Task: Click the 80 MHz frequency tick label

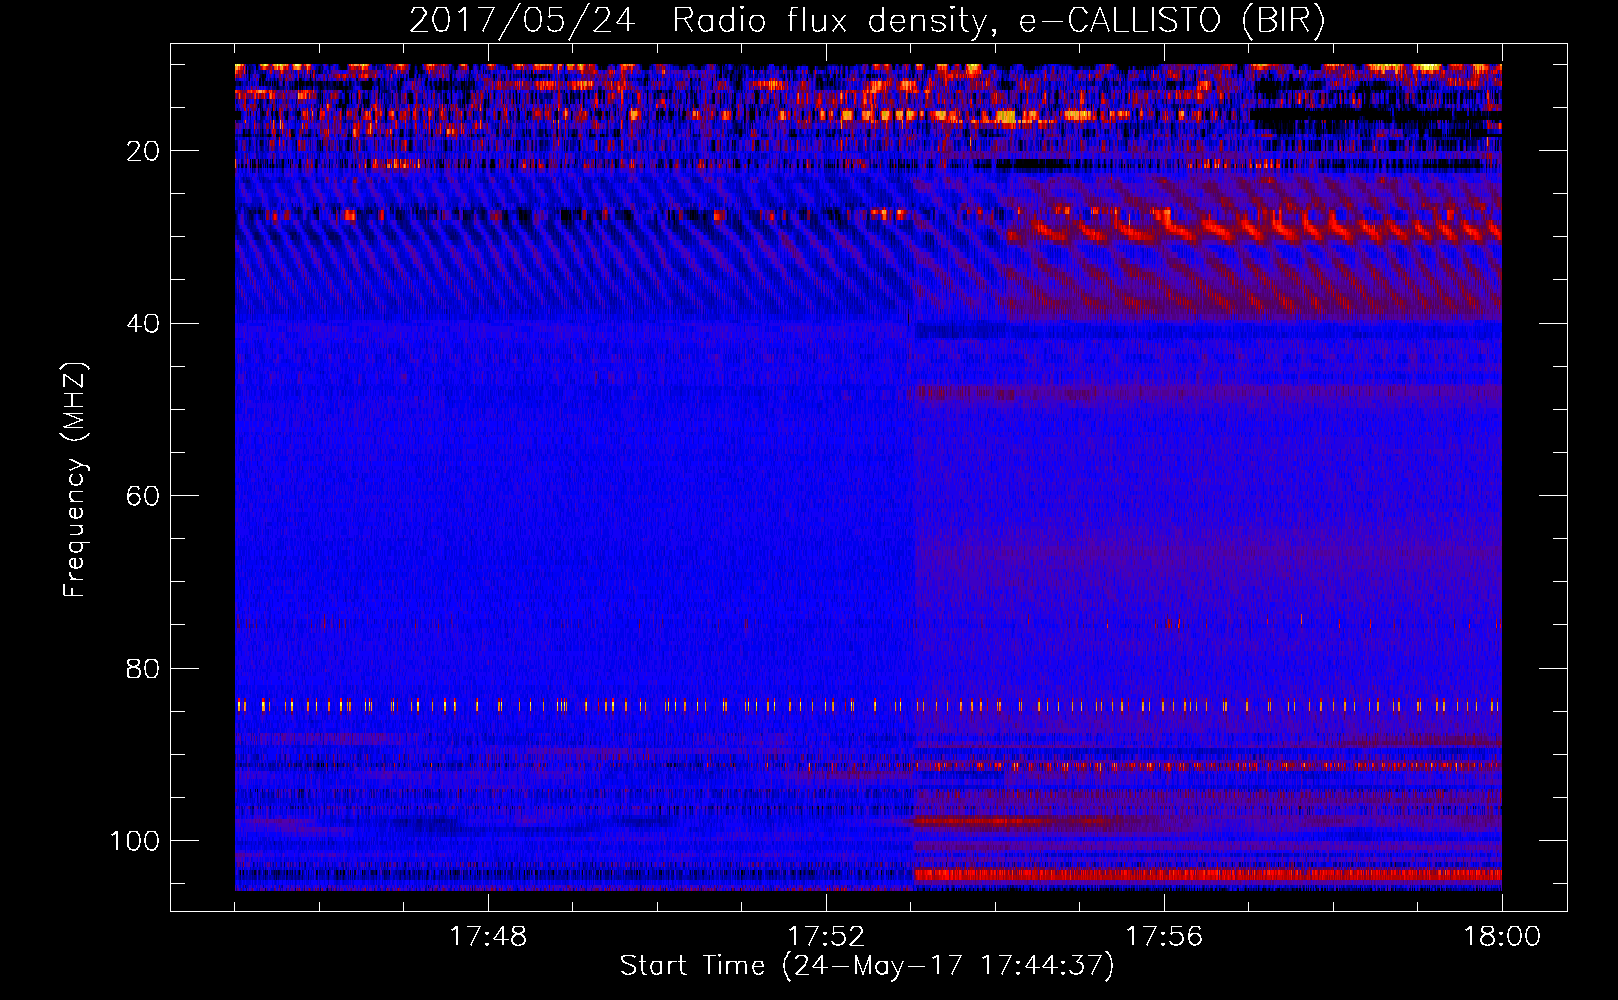Action: click(x=143, y=669)
